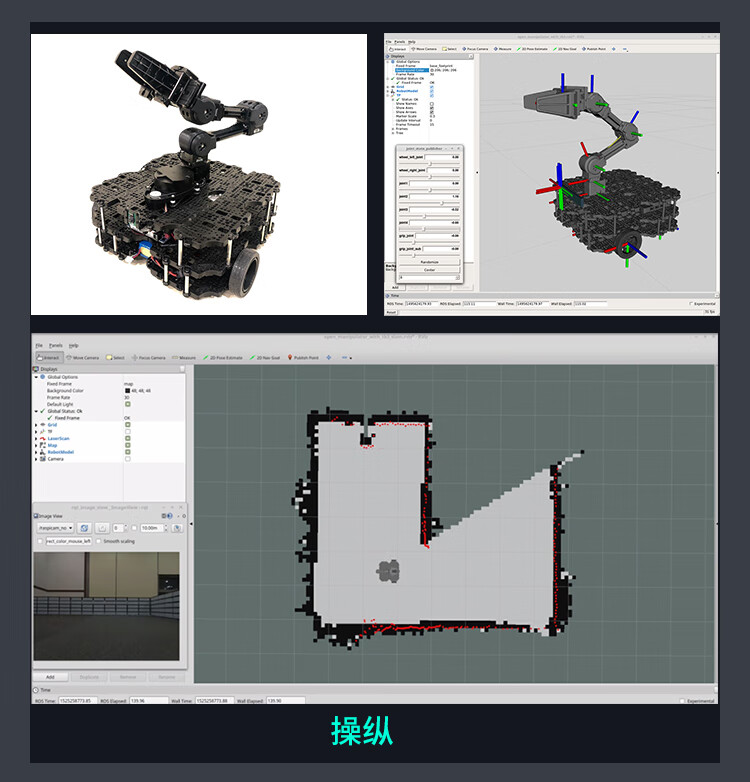Collapse Global Status: Ok in bottom Displays panel
The height and width of the screenshot is (782, 750).
point(36,411)
